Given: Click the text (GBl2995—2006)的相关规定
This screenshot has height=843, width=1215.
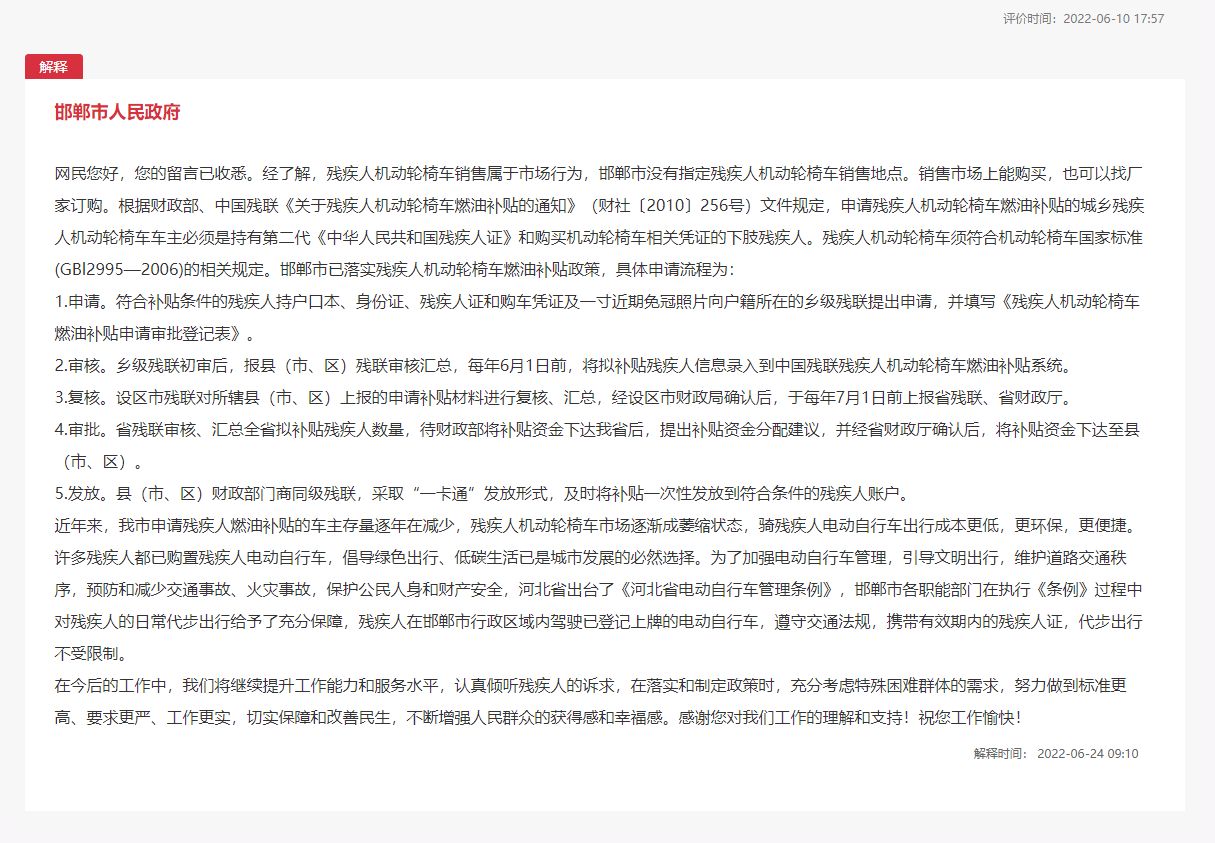Looking at the screenshot, I should pos(159,269).
